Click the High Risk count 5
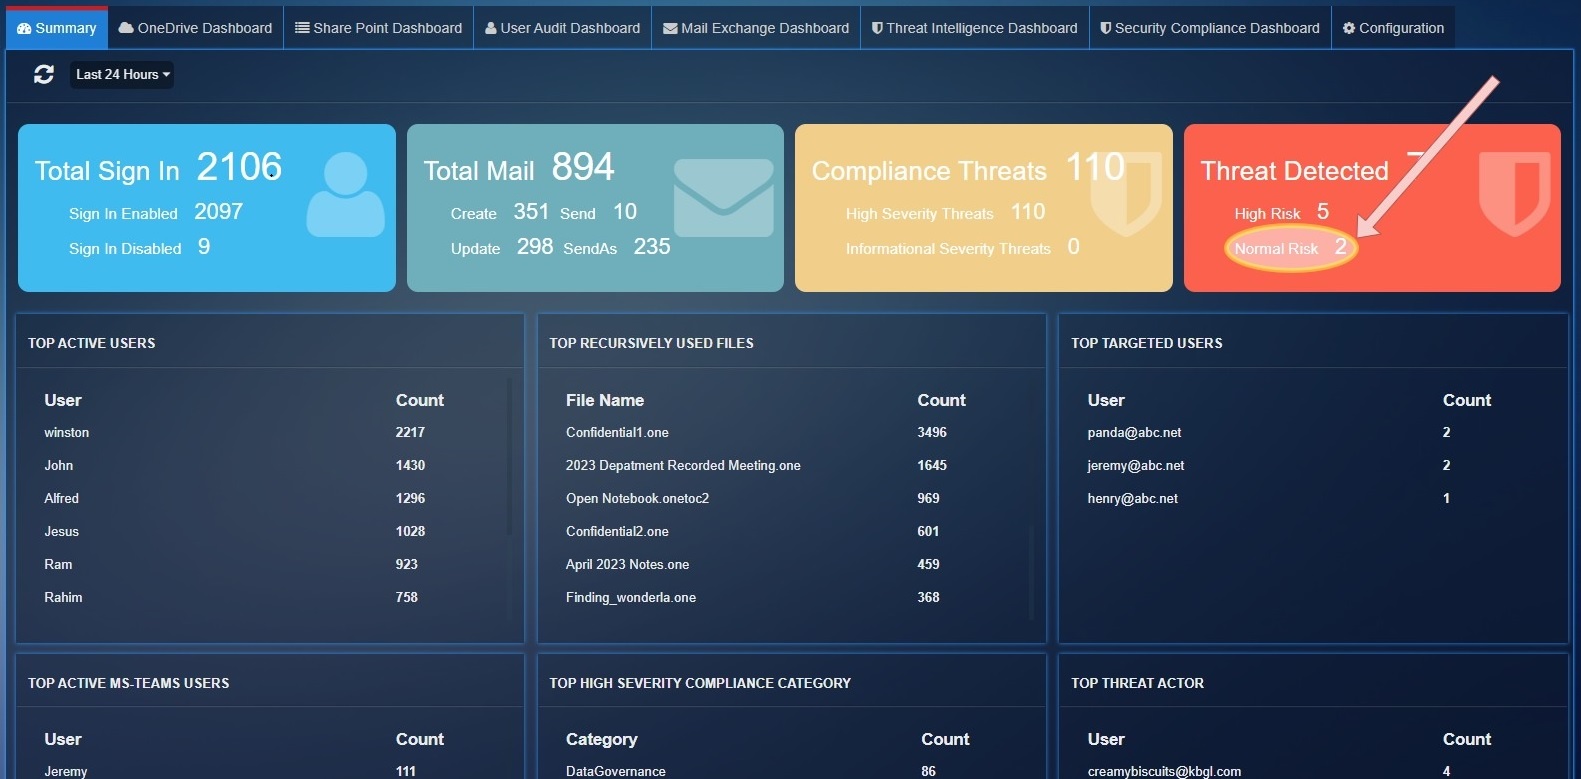Viewport: 1581px width, 779px height. 1323,212
